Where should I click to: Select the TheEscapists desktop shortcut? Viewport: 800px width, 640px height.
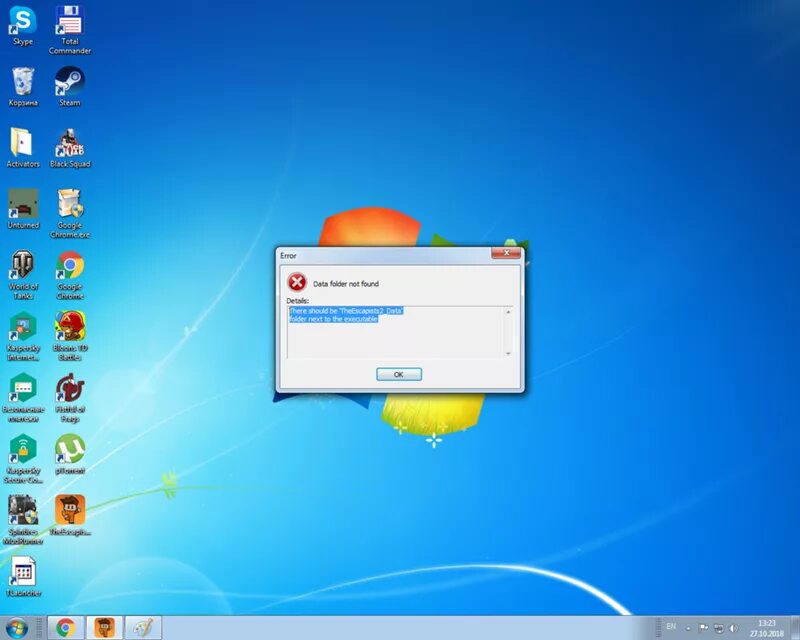pyautogui.click(x=69, y=515)
